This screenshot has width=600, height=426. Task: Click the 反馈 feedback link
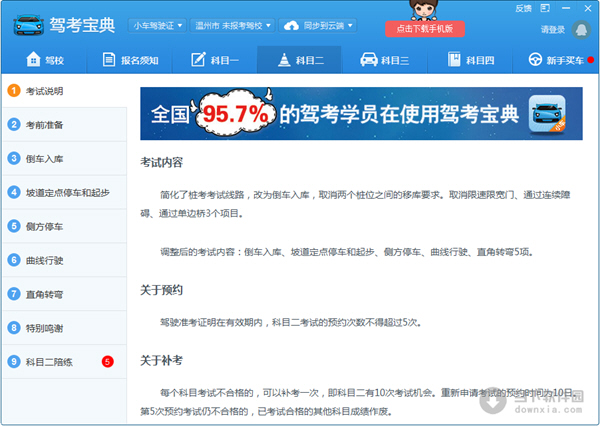point(523,8)
